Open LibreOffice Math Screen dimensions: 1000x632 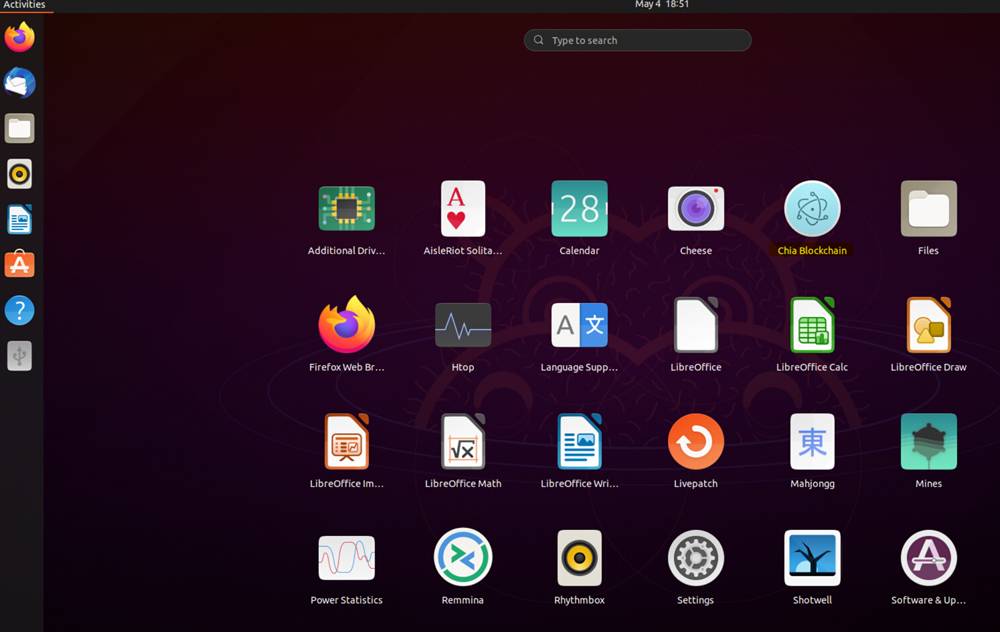pyautogui.click(x=462, y=442)
